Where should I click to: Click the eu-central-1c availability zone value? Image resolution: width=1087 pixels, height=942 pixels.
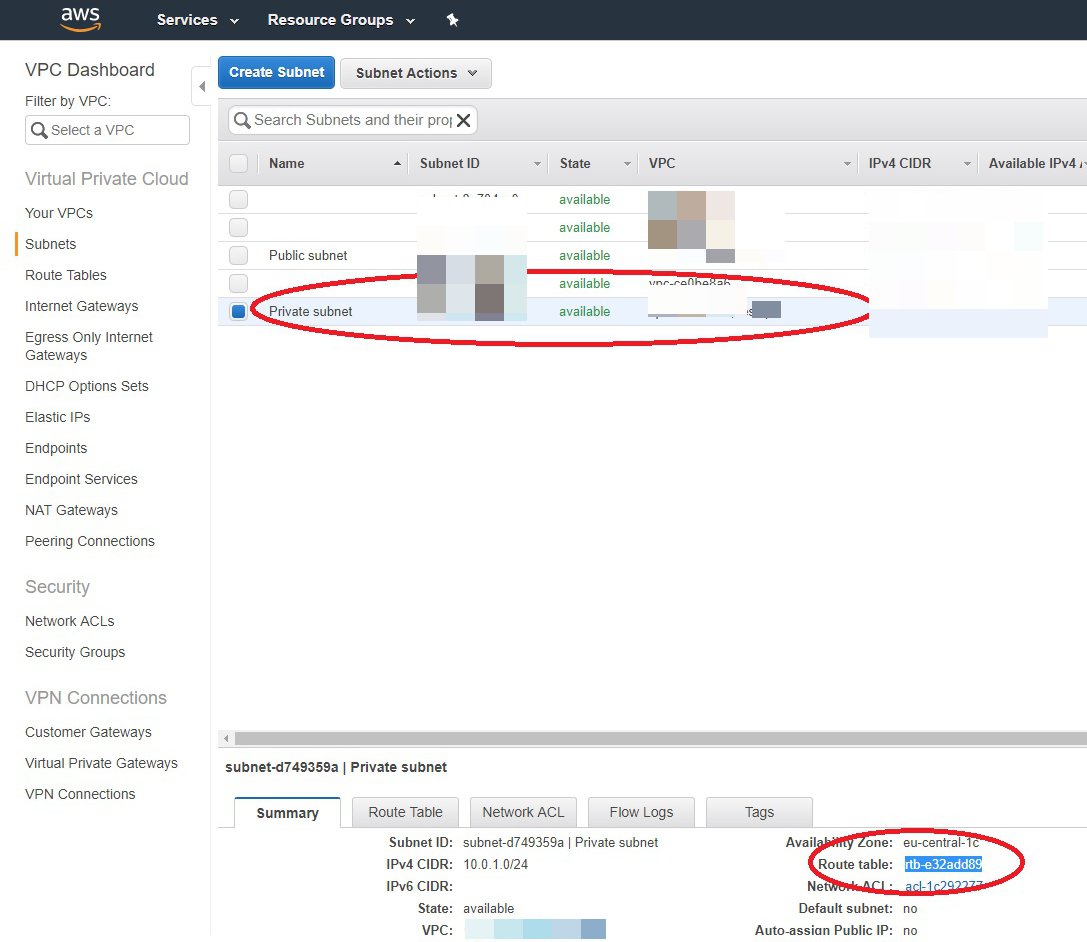941,842
